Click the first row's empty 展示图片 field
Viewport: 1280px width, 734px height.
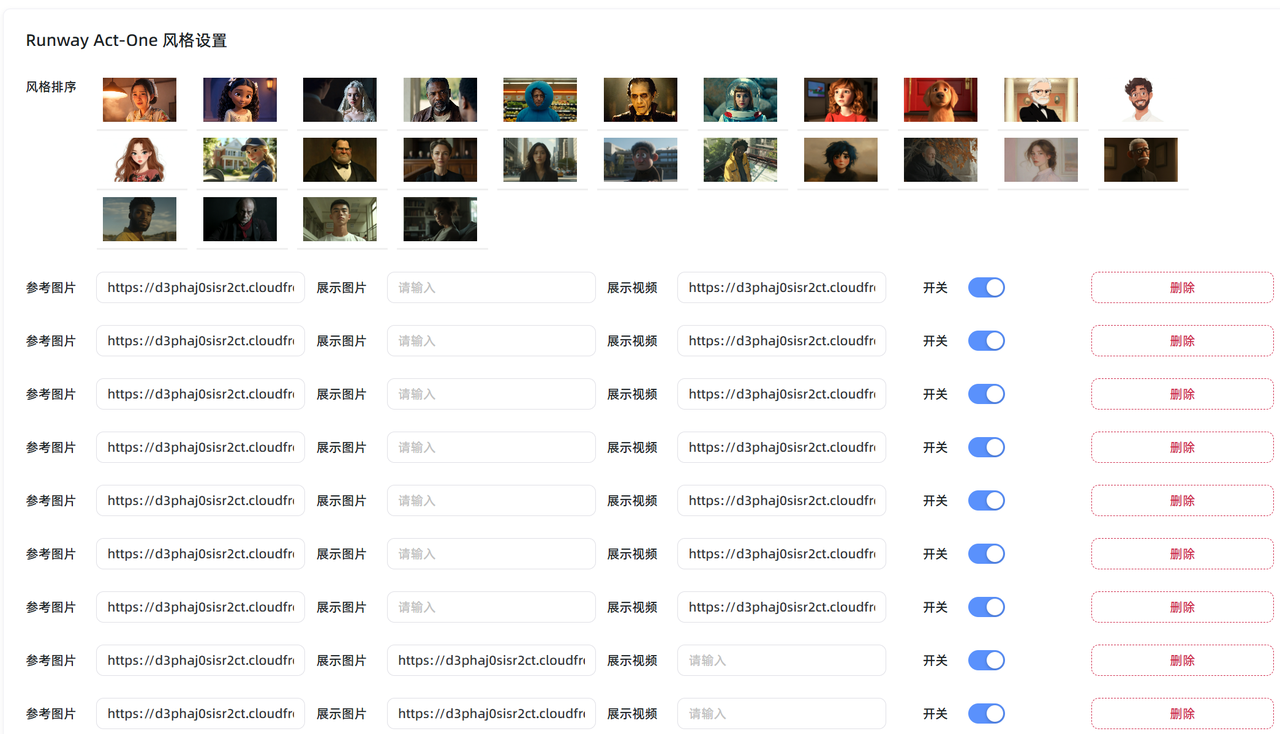(x=491, y=288)
